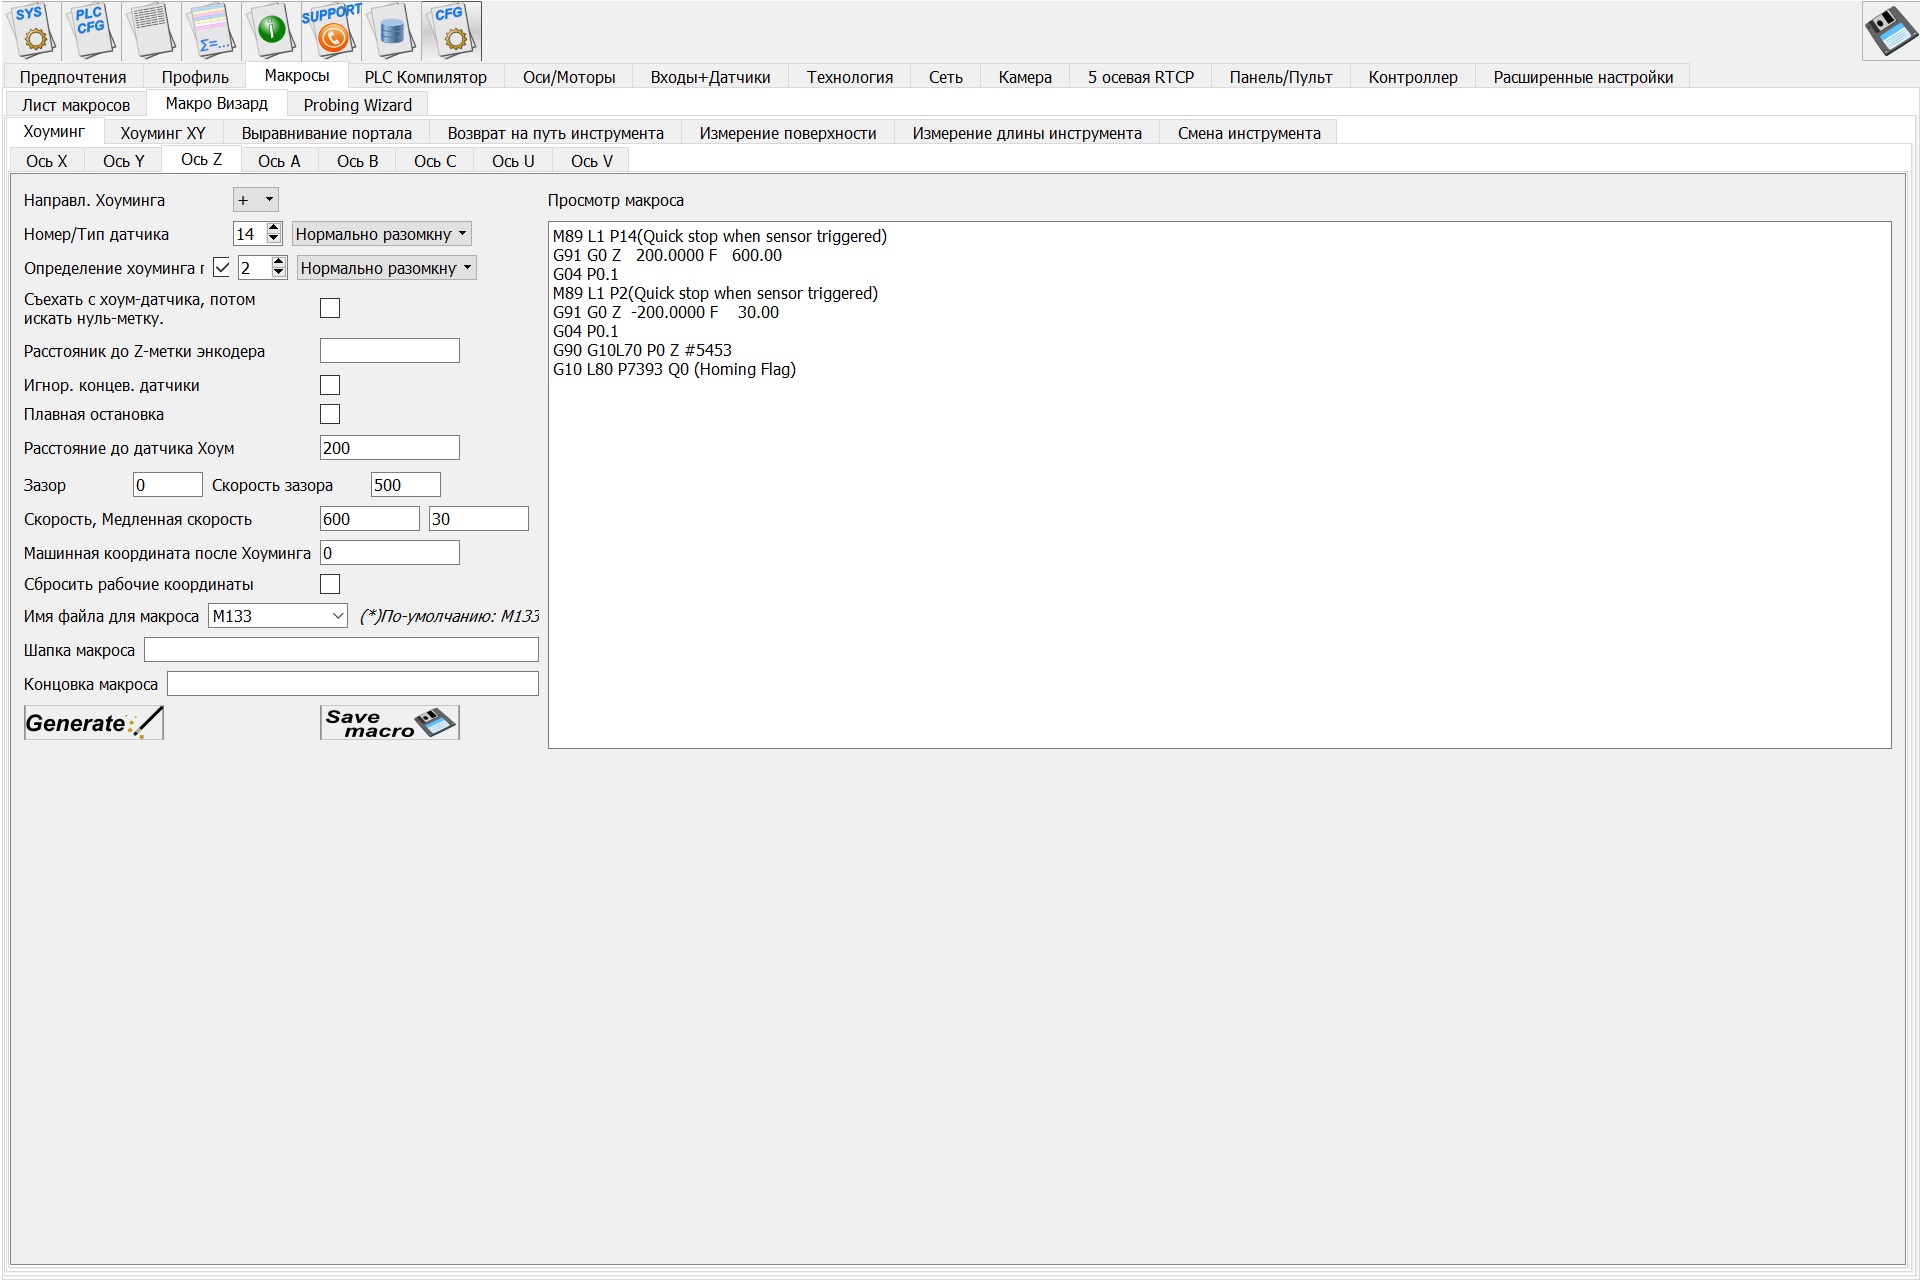The width and height of the screenshot is (1920, 1280).
Task: Enable 'Игнор. концев. датчики' checkbox
Action: coord(330,385)
